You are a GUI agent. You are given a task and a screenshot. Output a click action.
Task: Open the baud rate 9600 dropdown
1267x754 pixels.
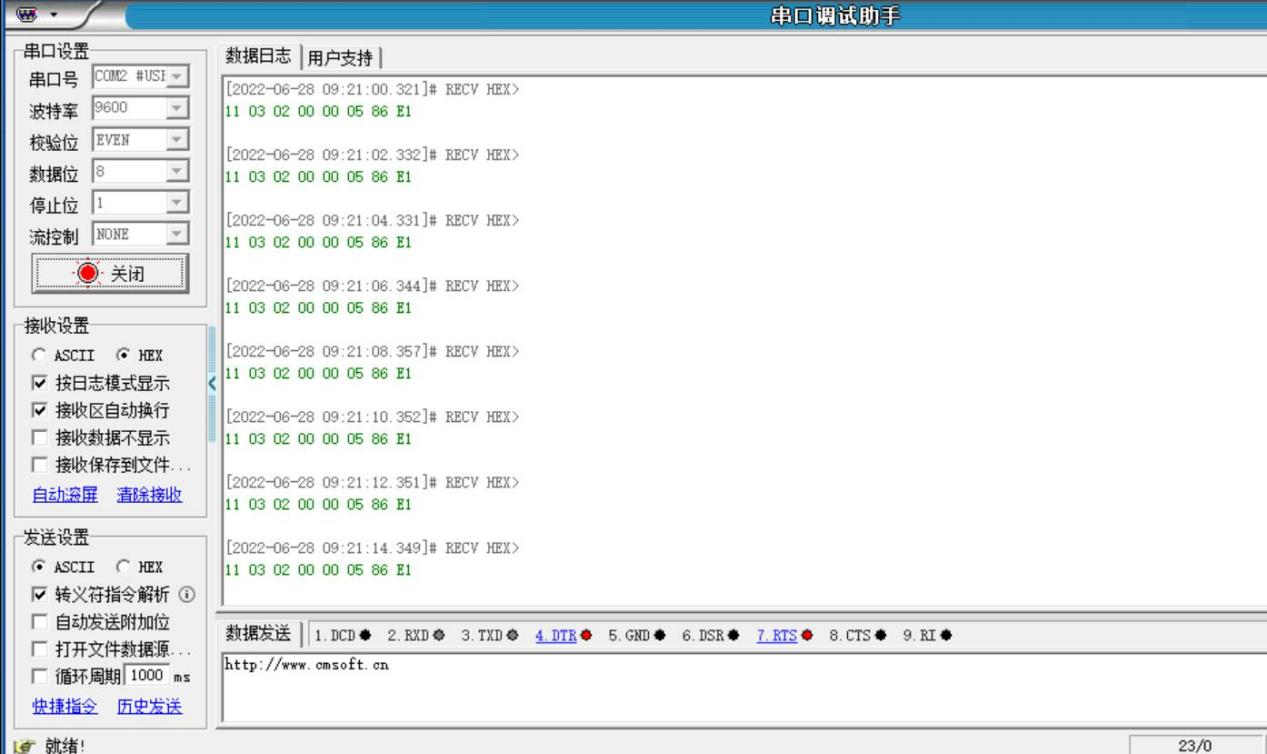point(177,108)
